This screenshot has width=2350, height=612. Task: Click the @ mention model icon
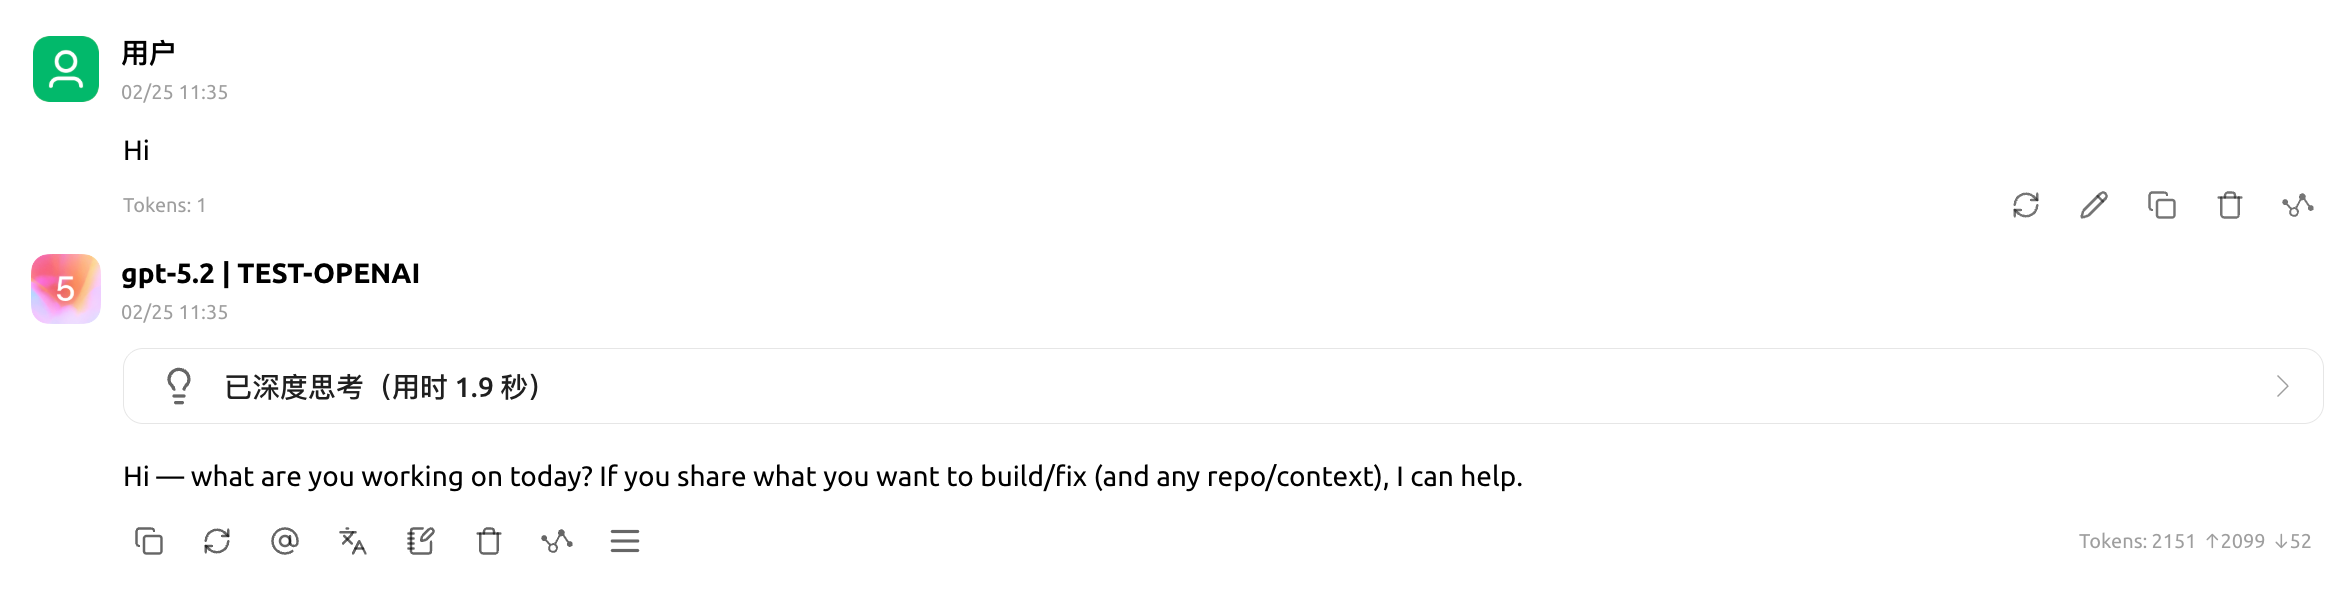click(285, 541)
